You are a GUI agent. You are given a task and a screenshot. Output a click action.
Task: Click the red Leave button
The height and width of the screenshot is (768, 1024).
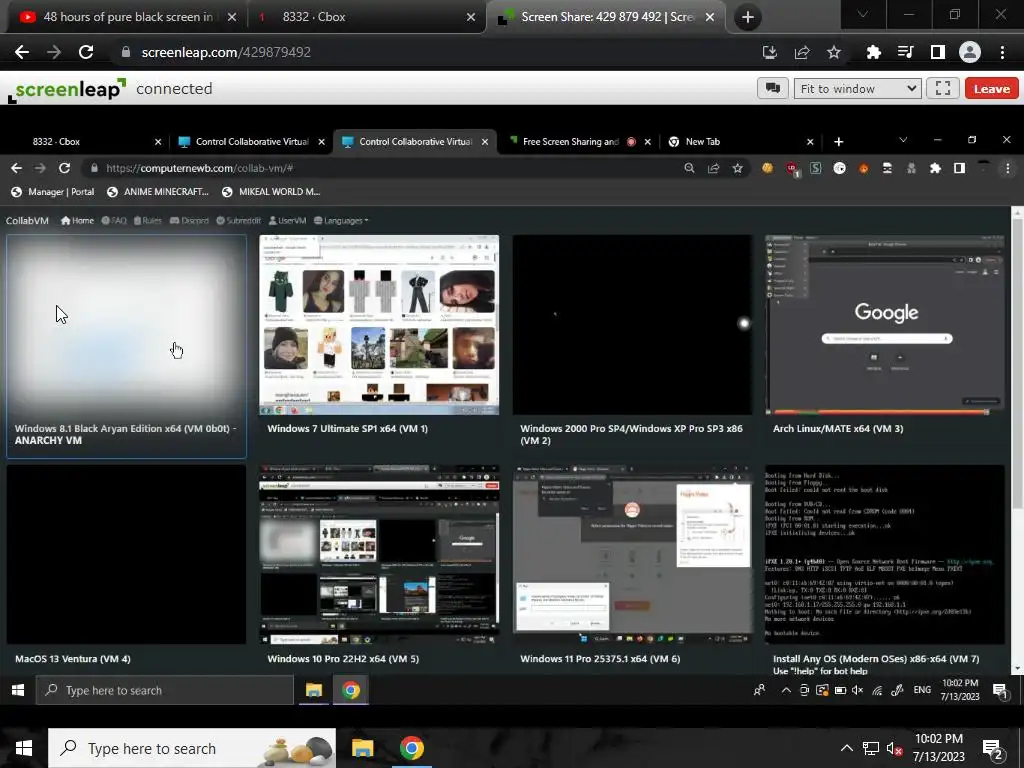[991, 88]
